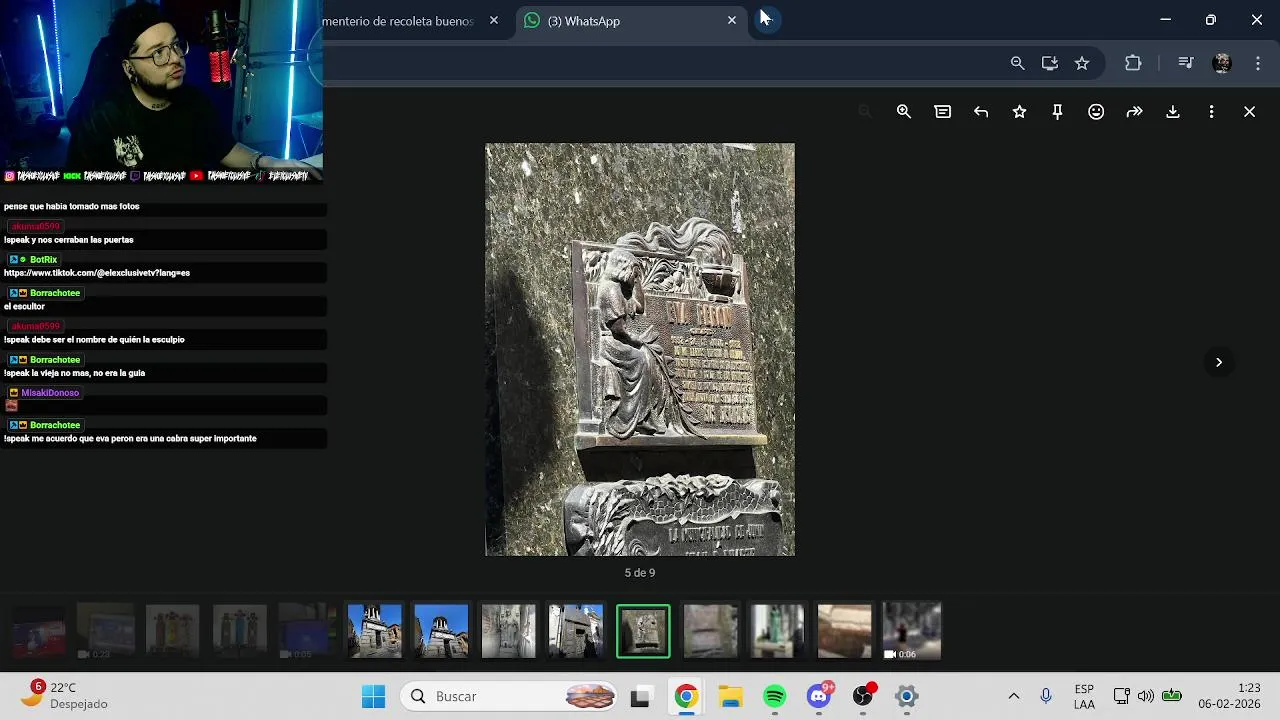Open the Chrome profile avatar
The height and width of the screenshot is (720, 1280).
click(1221, 63)
